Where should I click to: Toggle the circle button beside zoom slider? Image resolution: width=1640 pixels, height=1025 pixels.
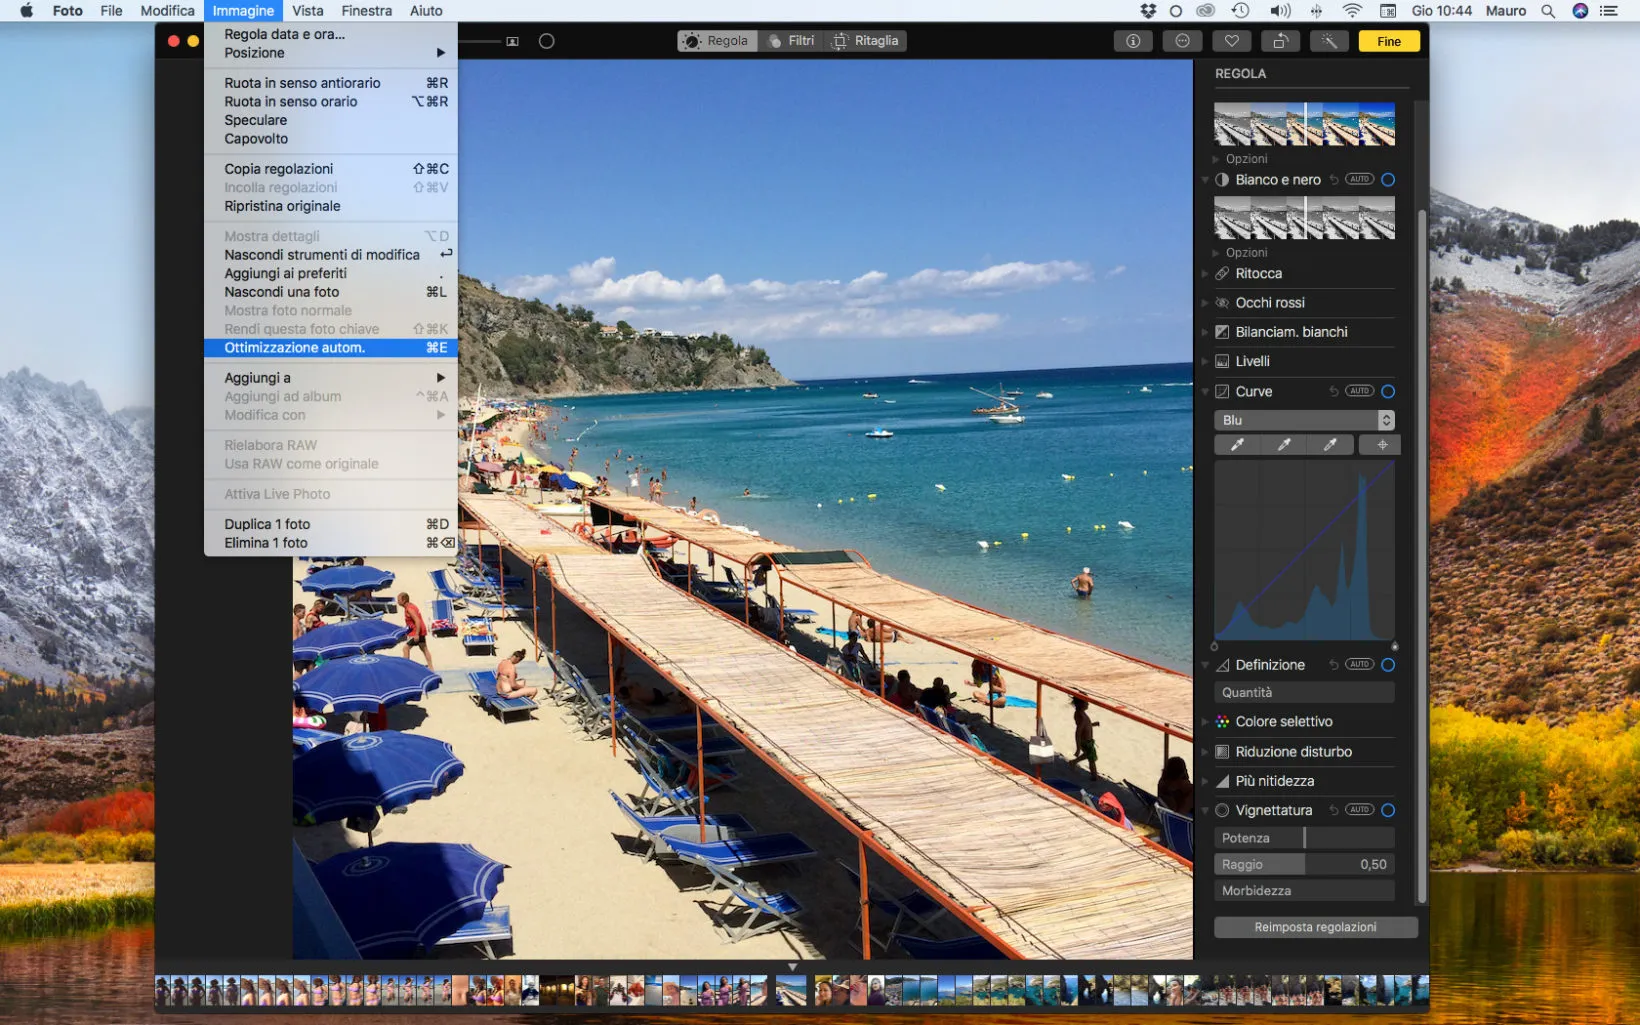point(546,41)
